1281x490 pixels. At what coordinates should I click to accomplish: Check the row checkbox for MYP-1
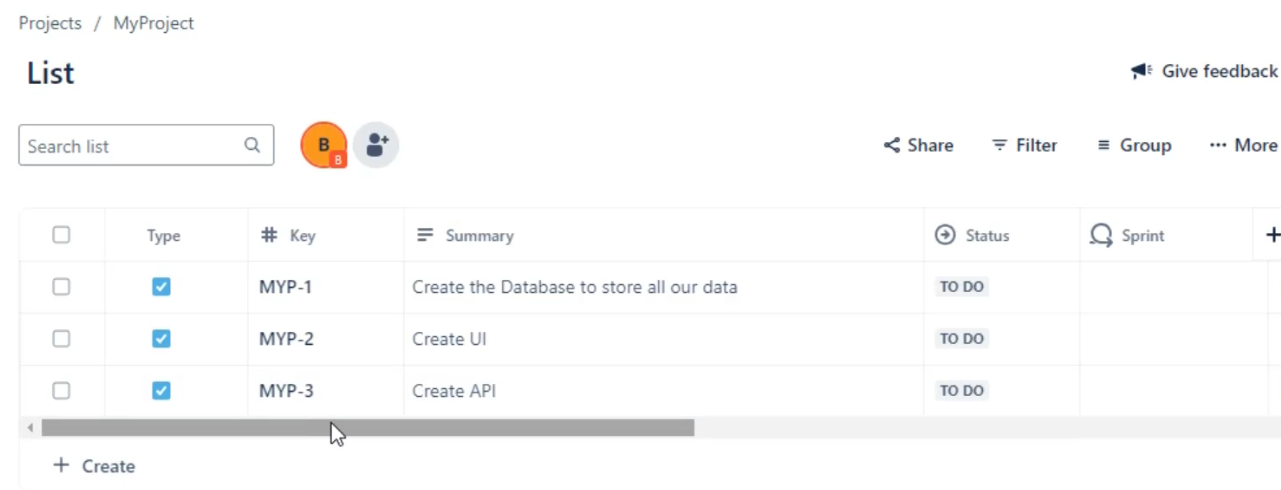point(61,287)
